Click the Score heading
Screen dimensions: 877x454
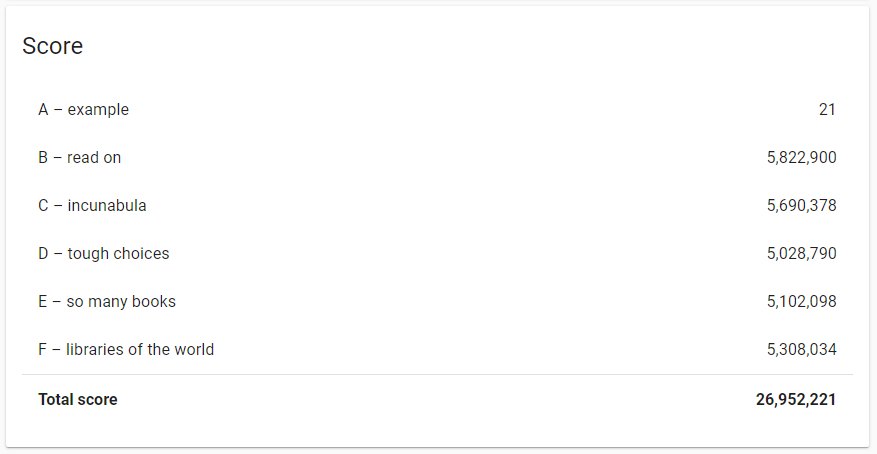(53, 46)
